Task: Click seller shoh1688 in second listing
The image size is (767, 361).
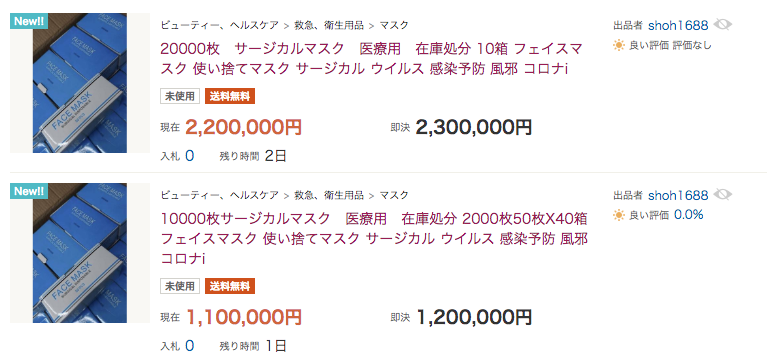Action: point(678,196)
